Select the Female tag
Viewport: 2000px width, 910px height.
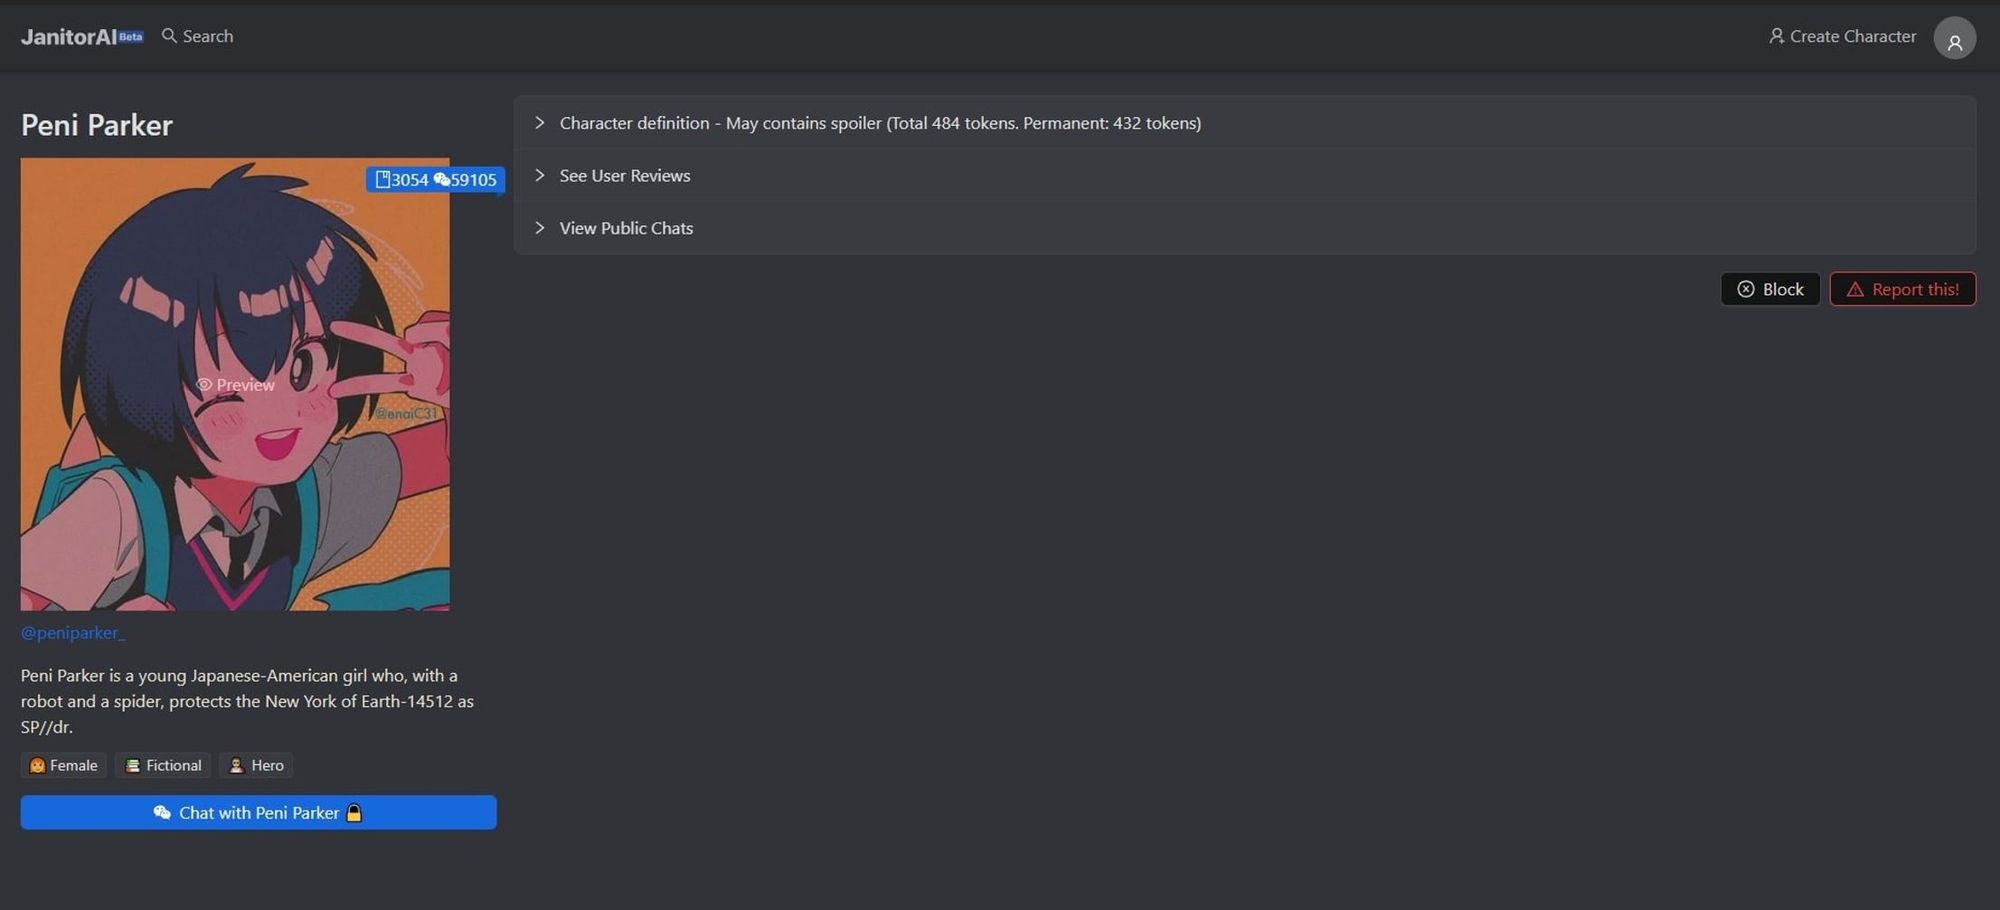pos(64,765)
